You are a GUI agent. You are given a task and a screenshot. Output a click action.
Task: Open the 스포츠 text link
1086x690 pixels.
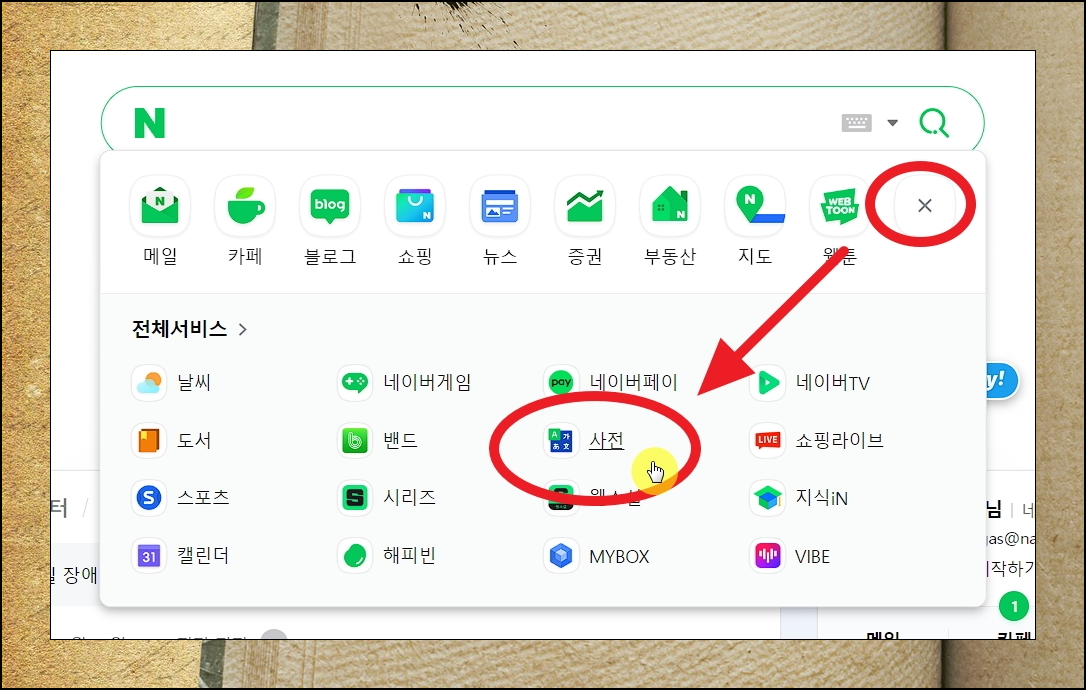[x=203, y=497]
